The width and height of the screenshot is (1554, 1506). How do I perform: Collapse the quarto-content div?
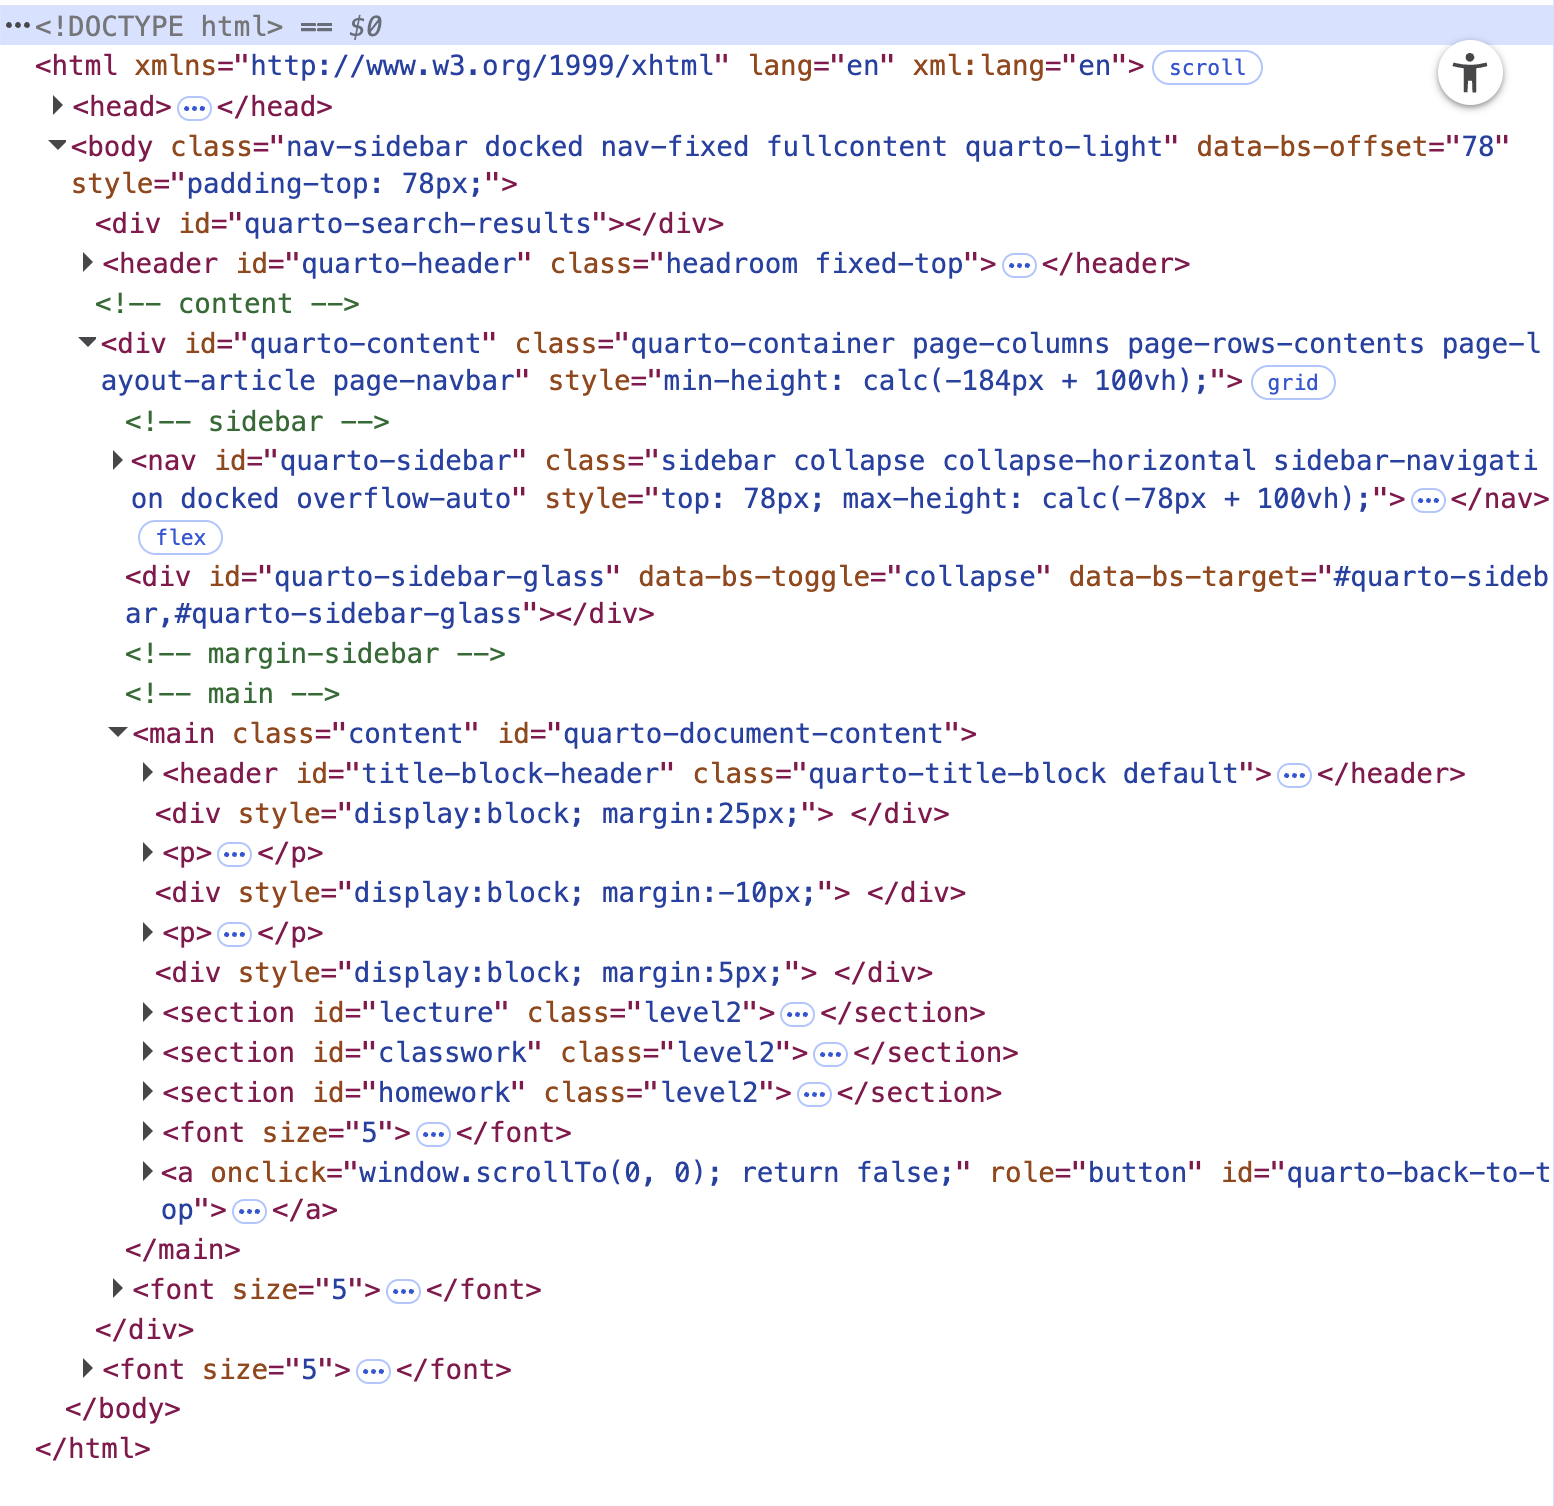(88, 343)
